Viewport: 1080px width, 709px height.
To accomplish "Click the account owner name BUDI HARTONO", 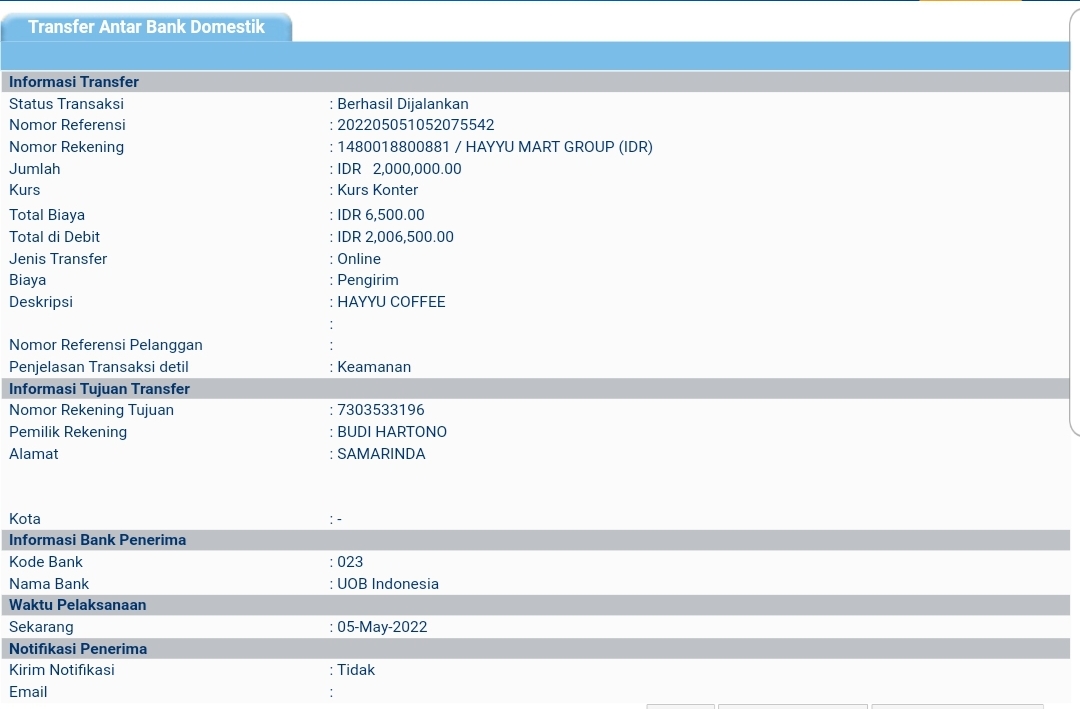I will tap(392, 432).
